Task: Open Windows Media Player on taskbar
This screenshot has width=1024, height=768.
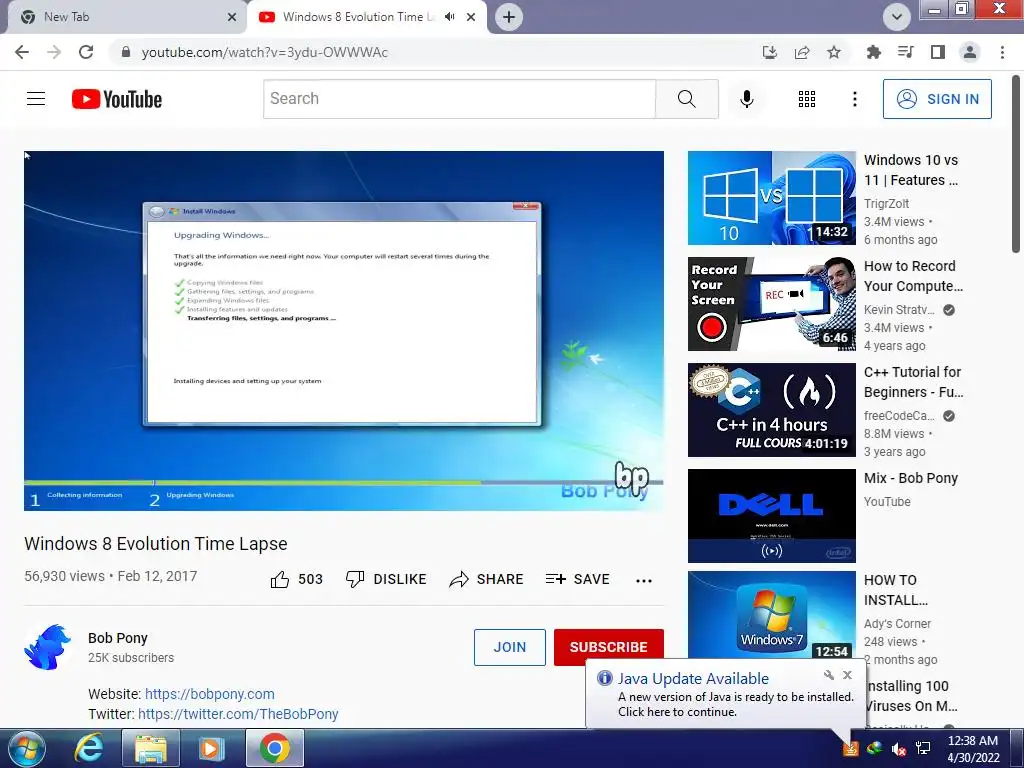Action: click(x=212, y=748)
